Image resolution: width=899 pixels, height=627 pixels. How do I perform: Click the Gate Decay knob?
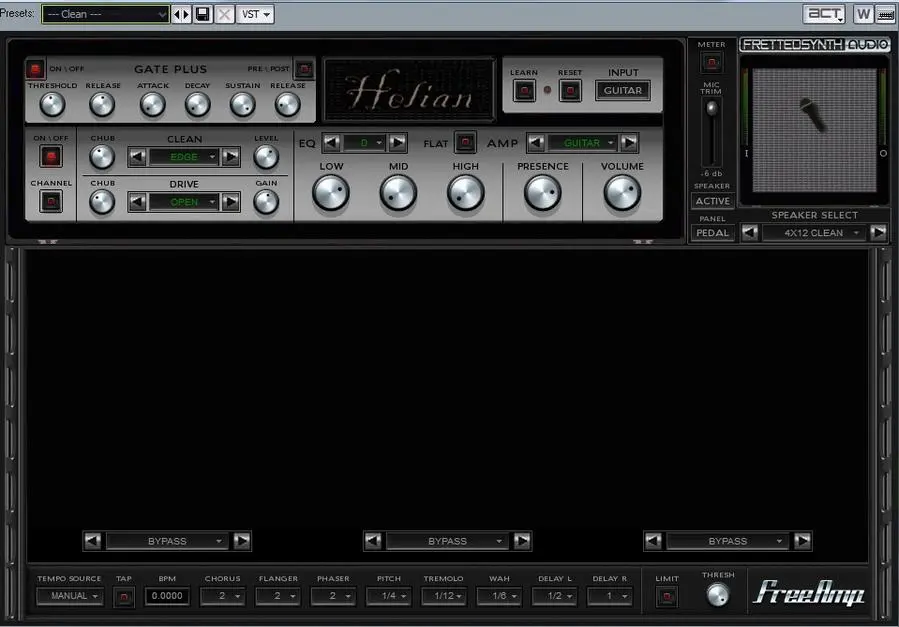point(197,105)
